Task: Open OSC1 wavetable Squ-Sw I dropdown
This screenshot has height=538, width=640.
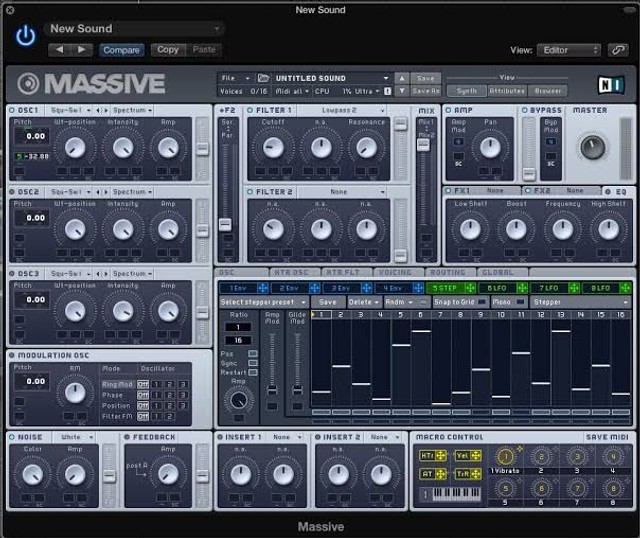Action: point(69,110)
